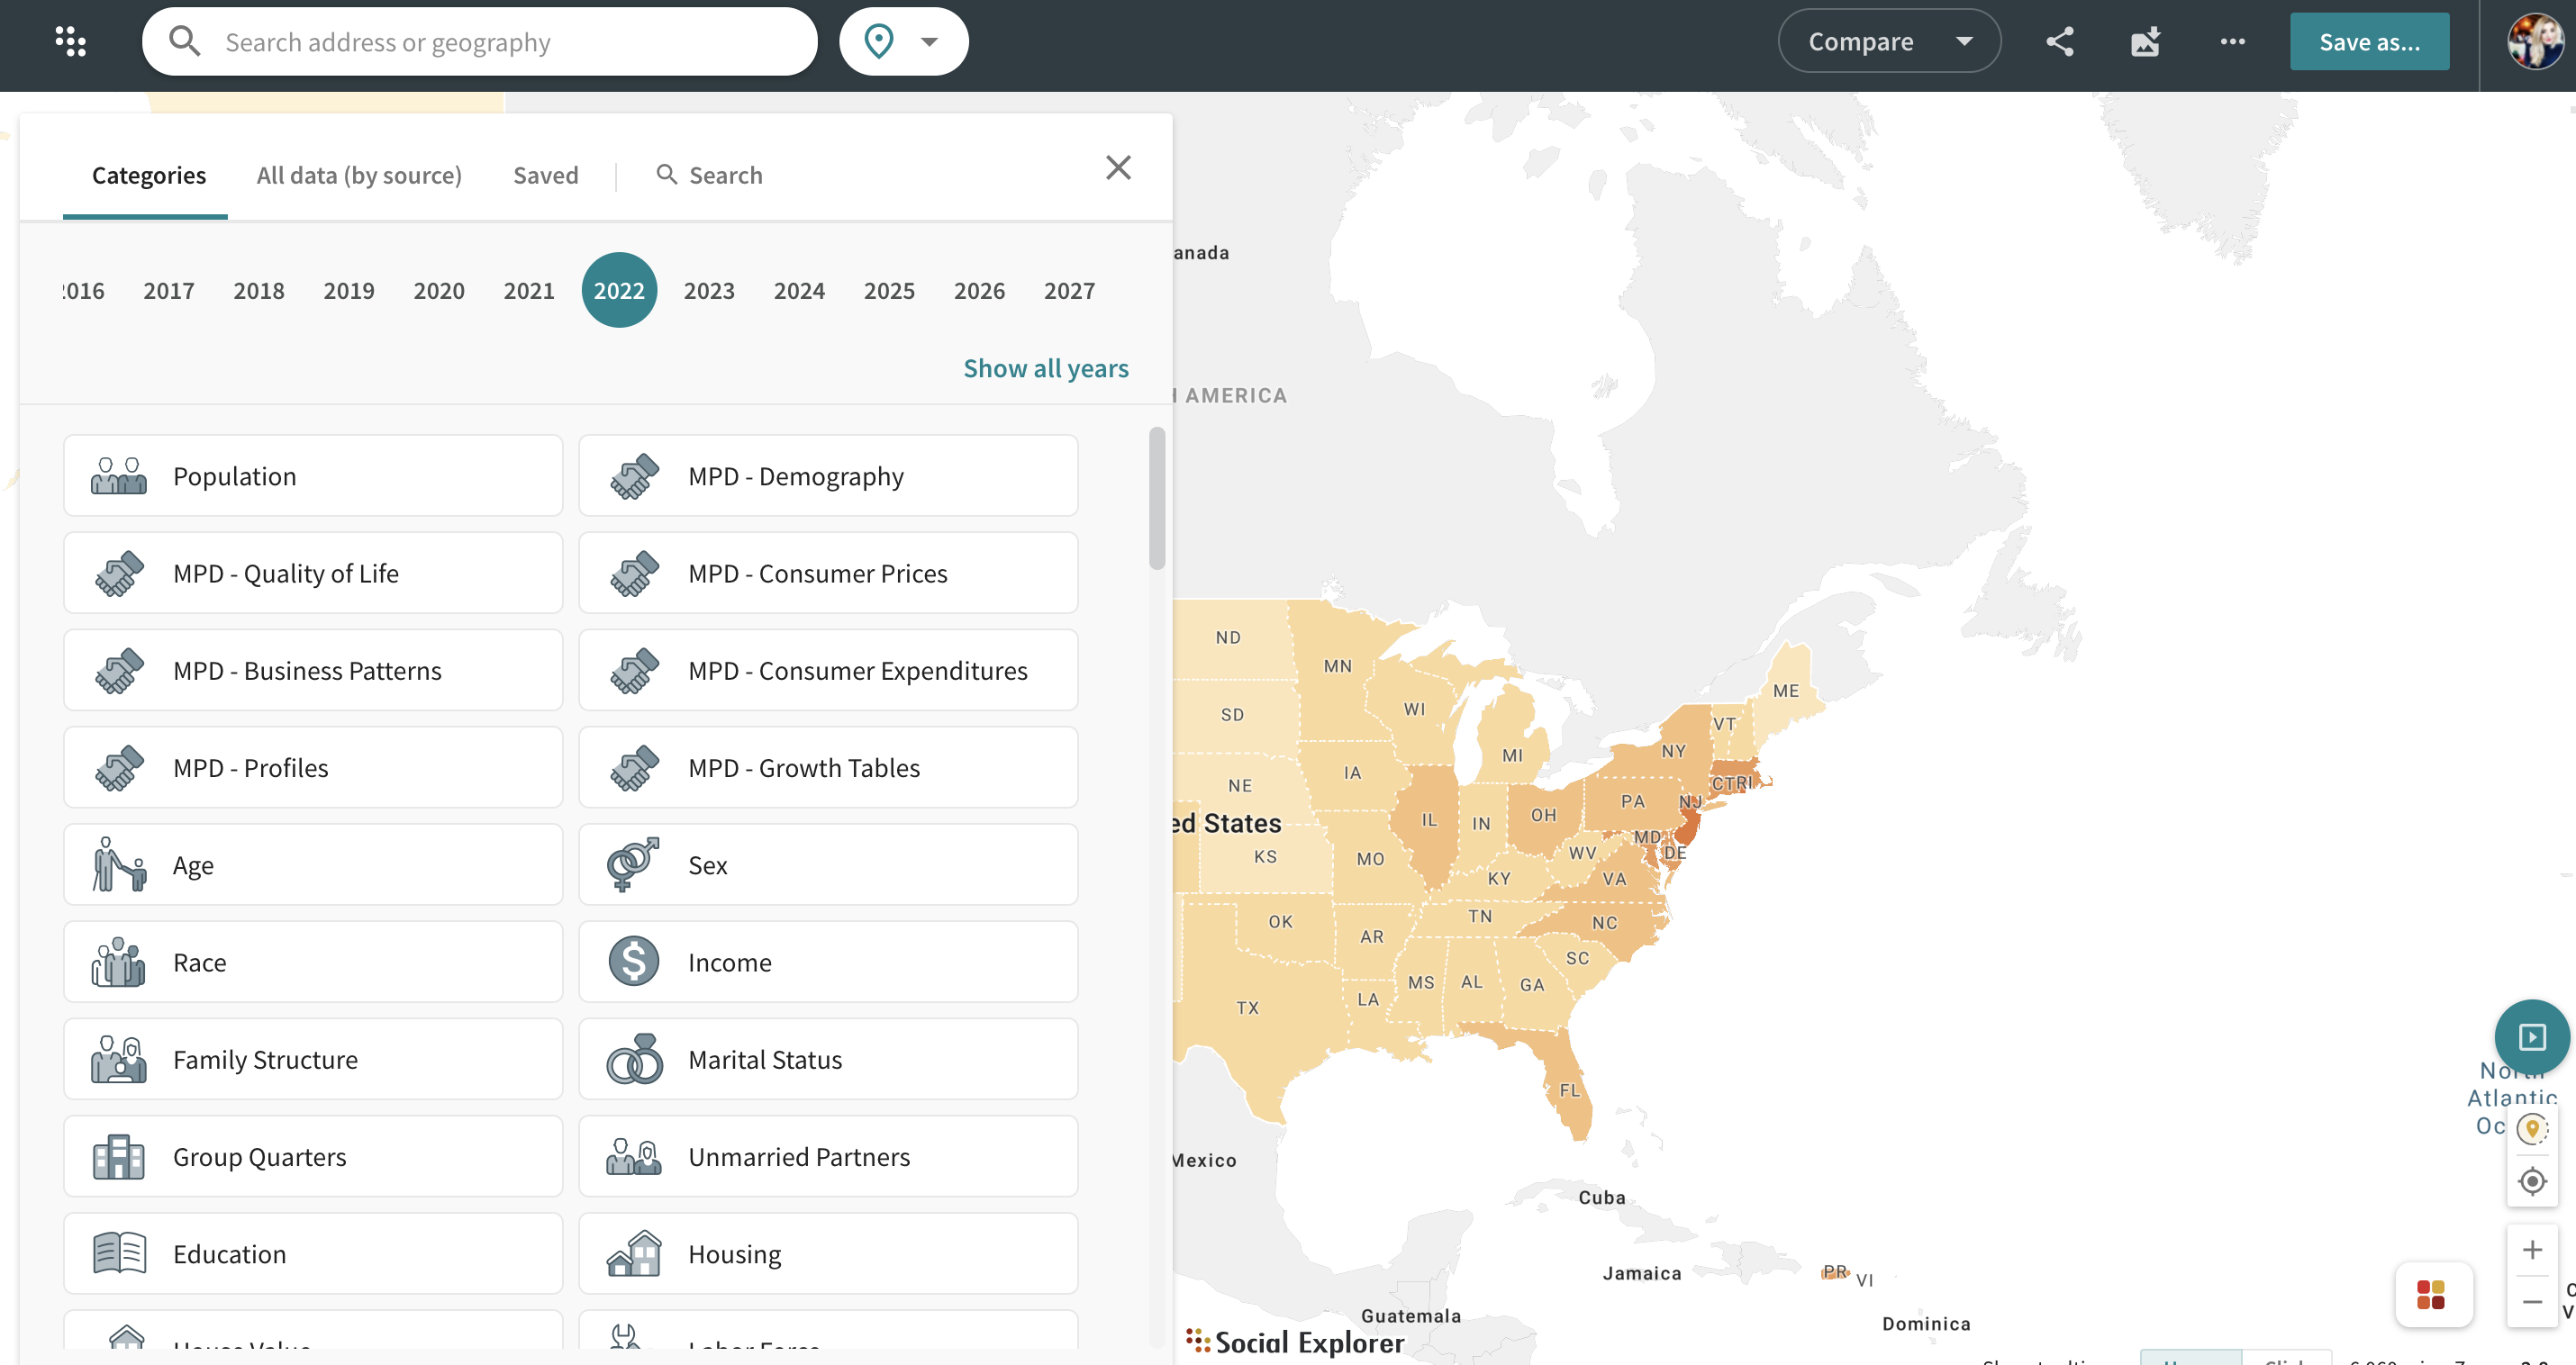Click the map annotation pin icon
2576x1365 pixels.
[x=2531, y=1129]
